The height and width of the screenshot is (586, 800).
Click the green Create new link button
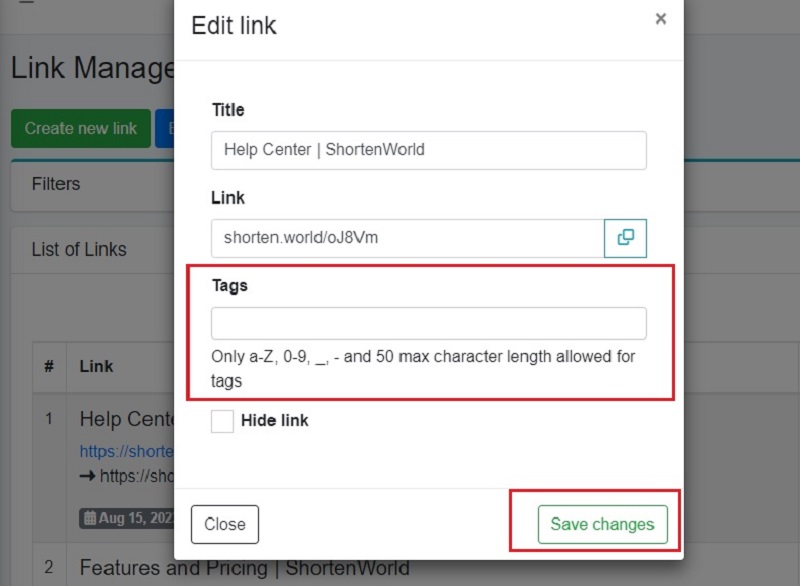81,129
